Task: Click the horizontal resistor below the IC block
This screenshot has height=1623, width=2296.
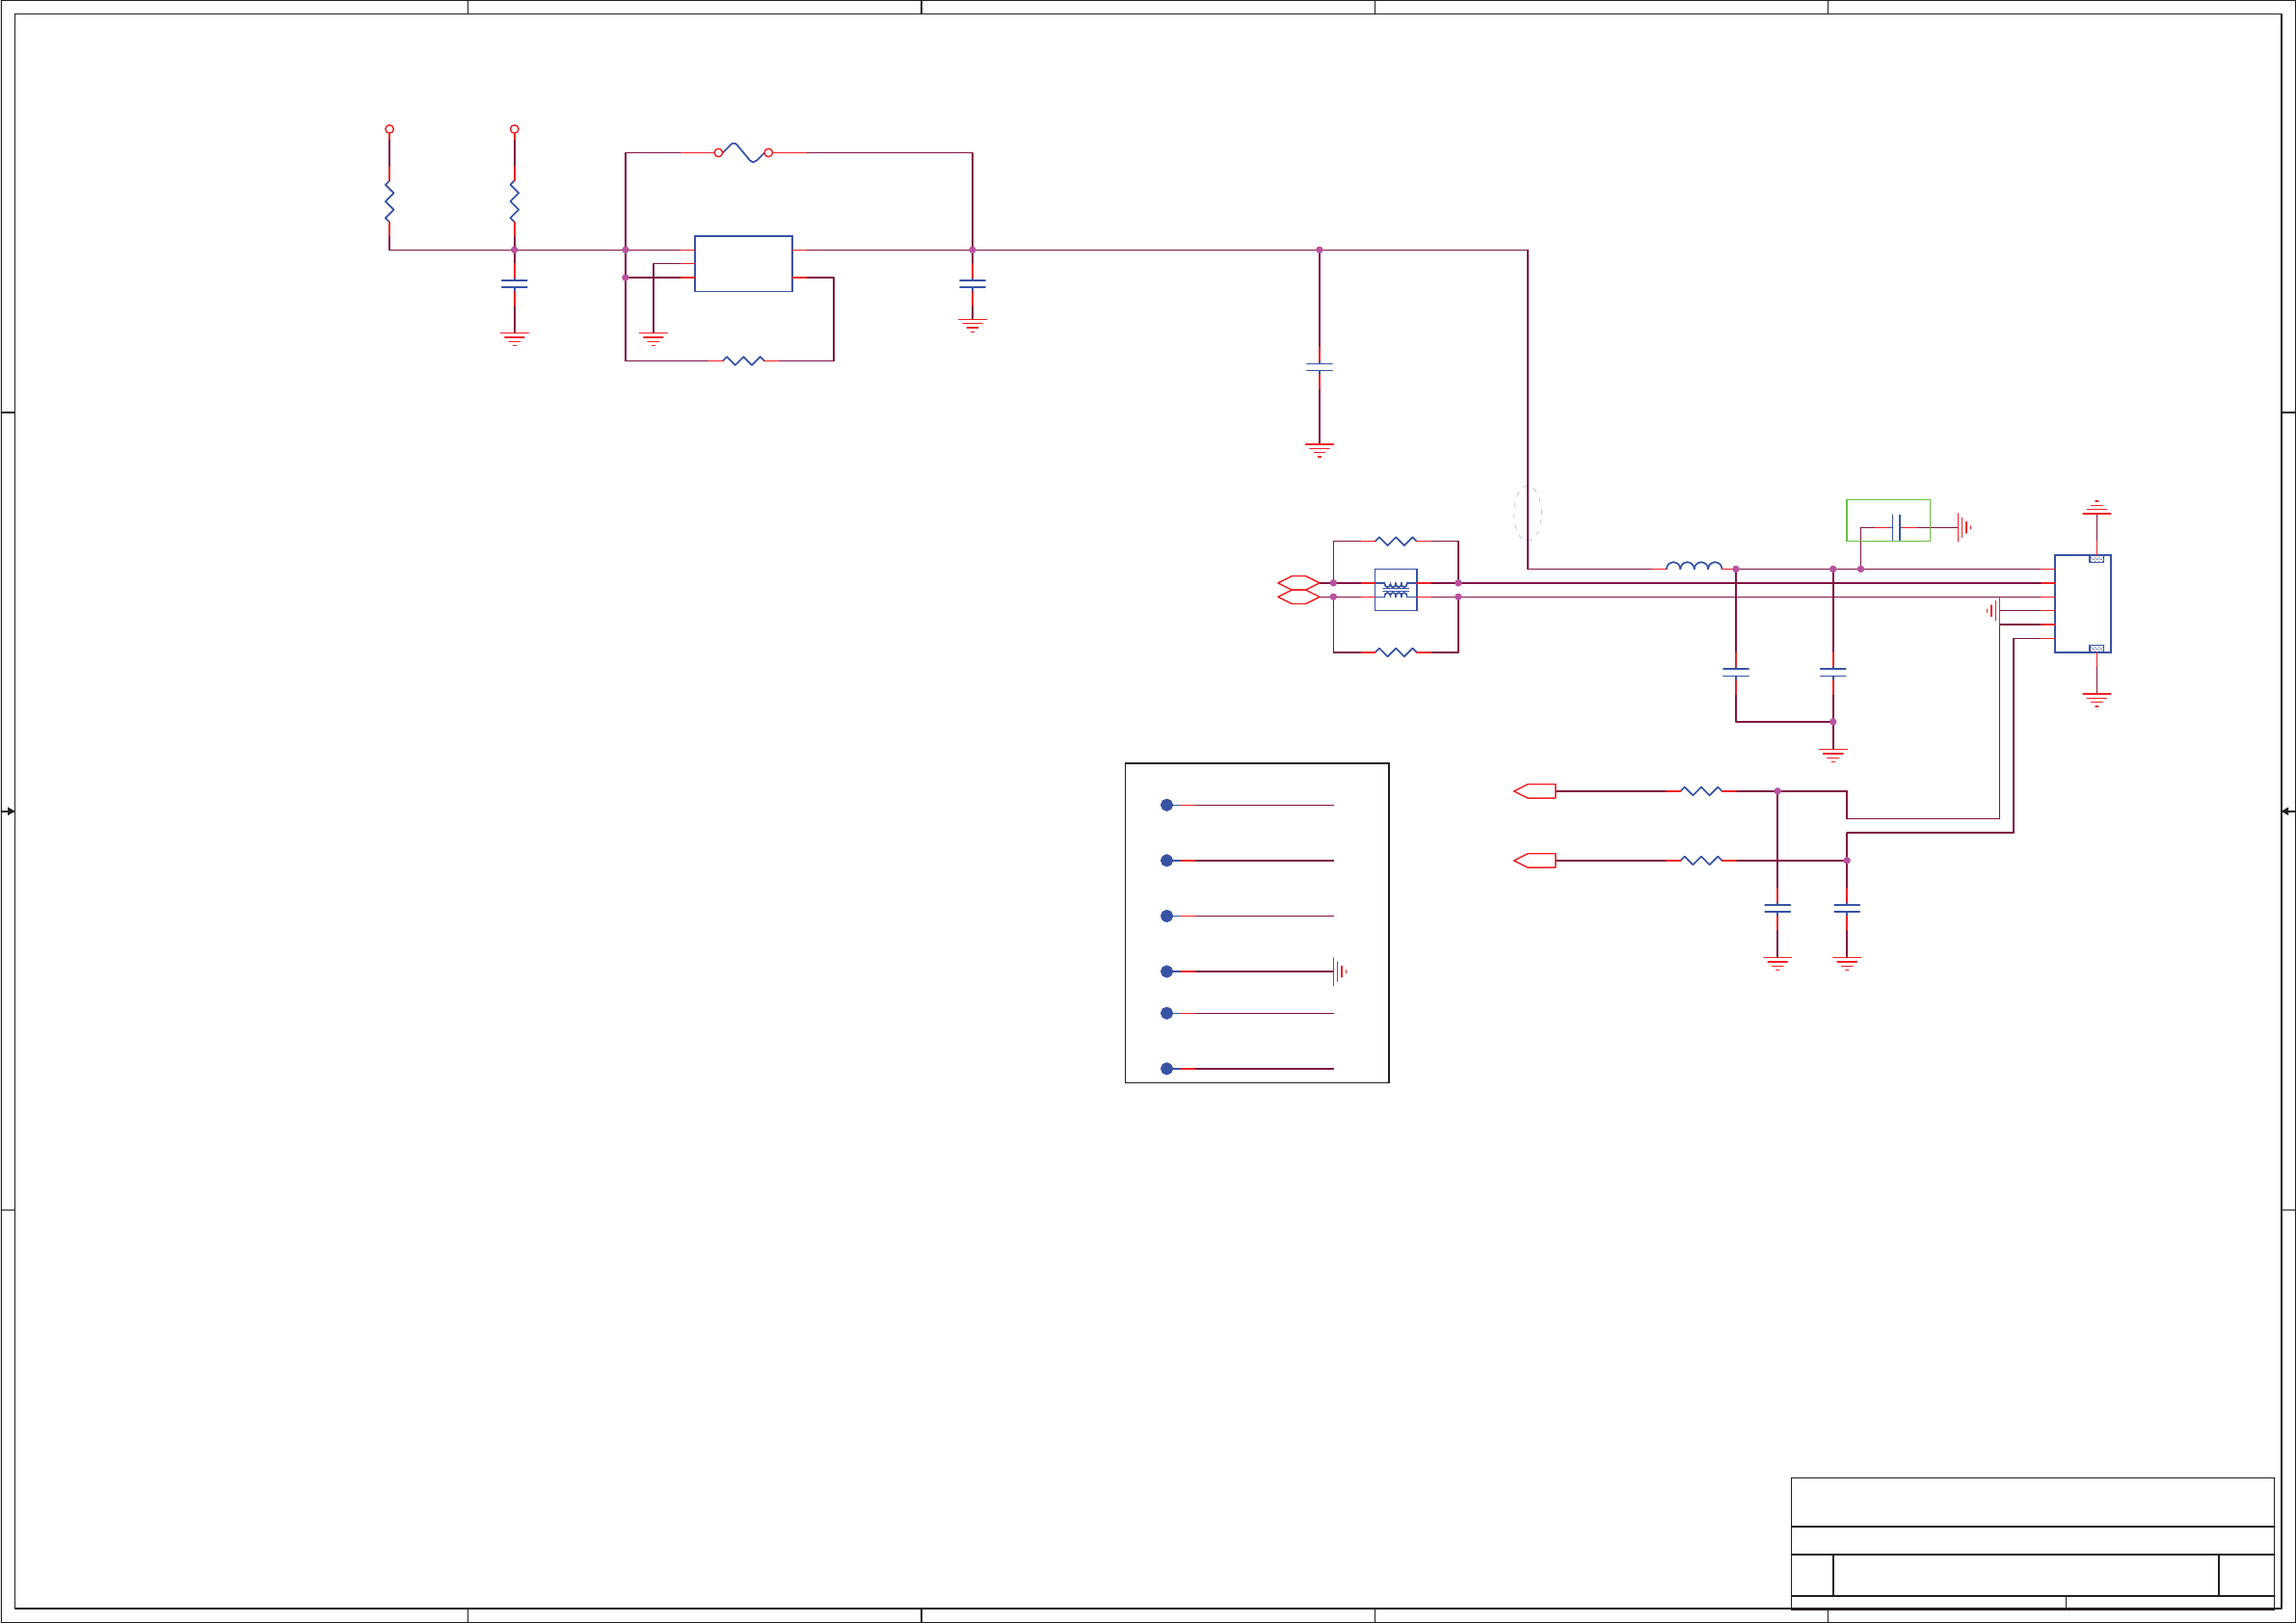Action: [743, 361]
